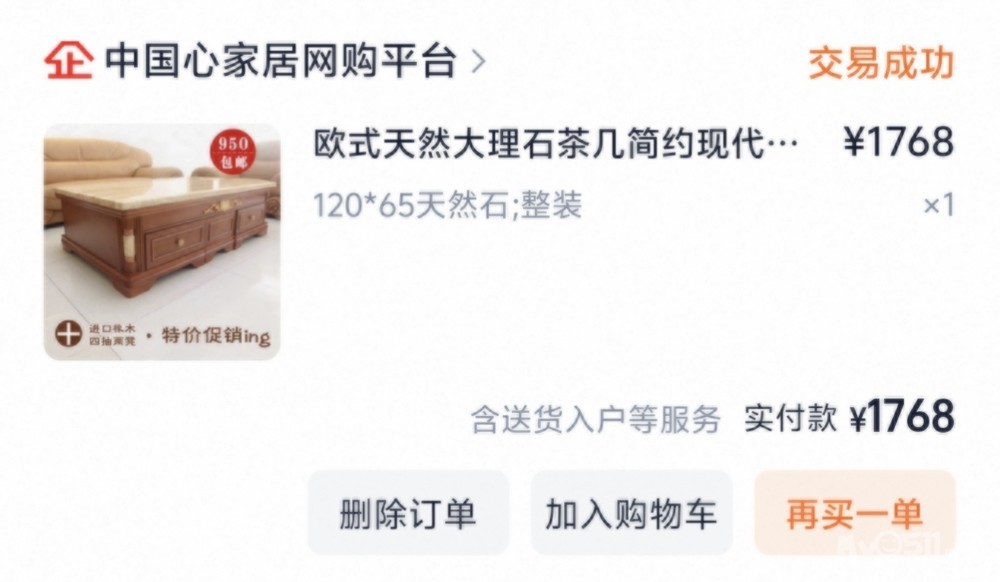The width and height of the screenshot is (1000, 582).
Task: Open the coffee table product thumbnail
Action: click(162, 242)
